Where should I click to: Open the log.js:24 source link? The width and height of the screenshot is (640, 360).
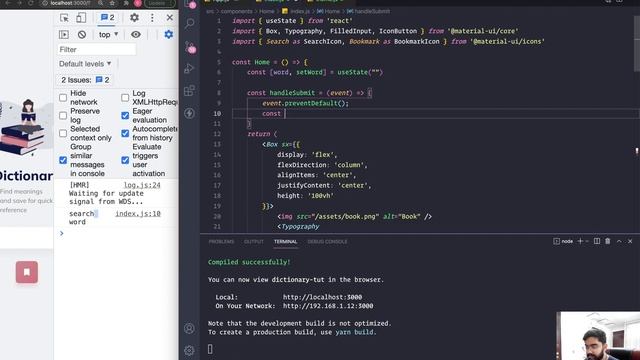coord(142,185)
